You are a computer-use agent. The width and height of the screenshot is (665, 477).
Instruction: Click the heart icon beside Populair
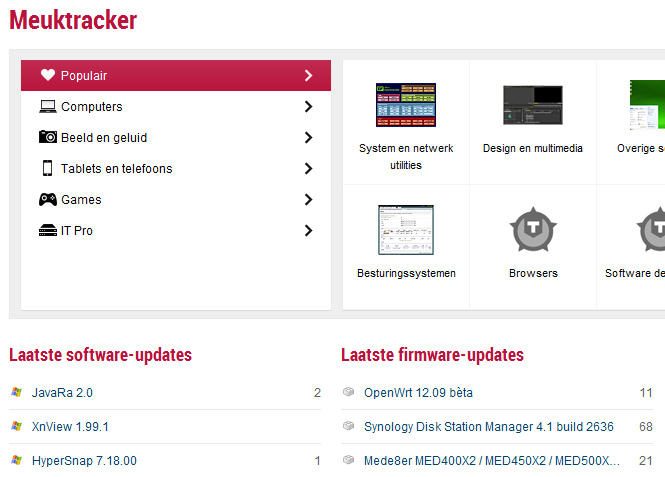(x=48, y=75)
